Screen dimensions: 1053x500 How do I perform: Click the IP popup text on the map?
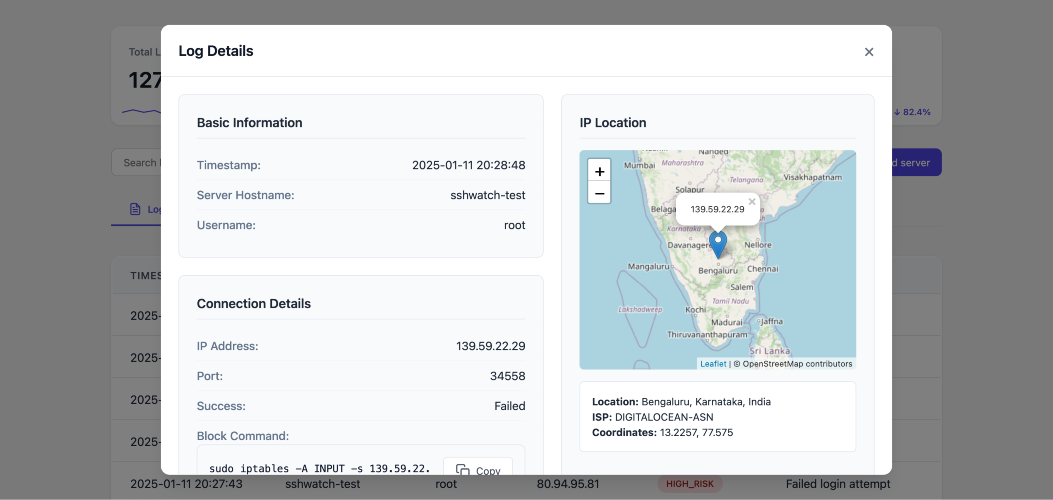point(717,209)
